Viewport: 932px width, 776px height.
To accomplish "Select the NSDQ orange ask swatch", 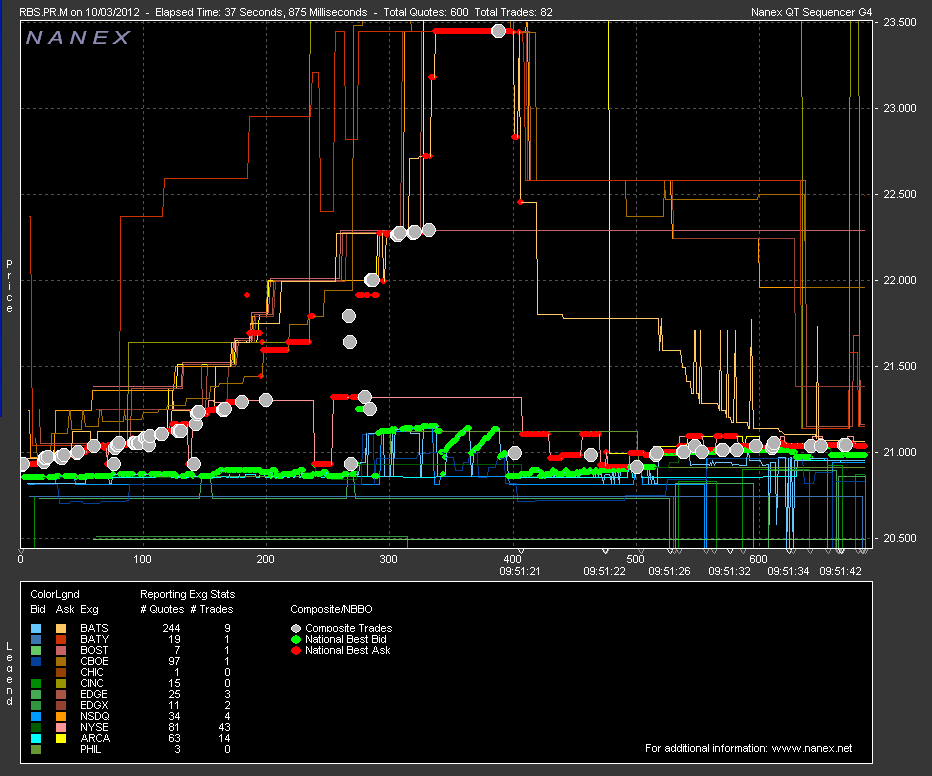I will pos(61,716).
